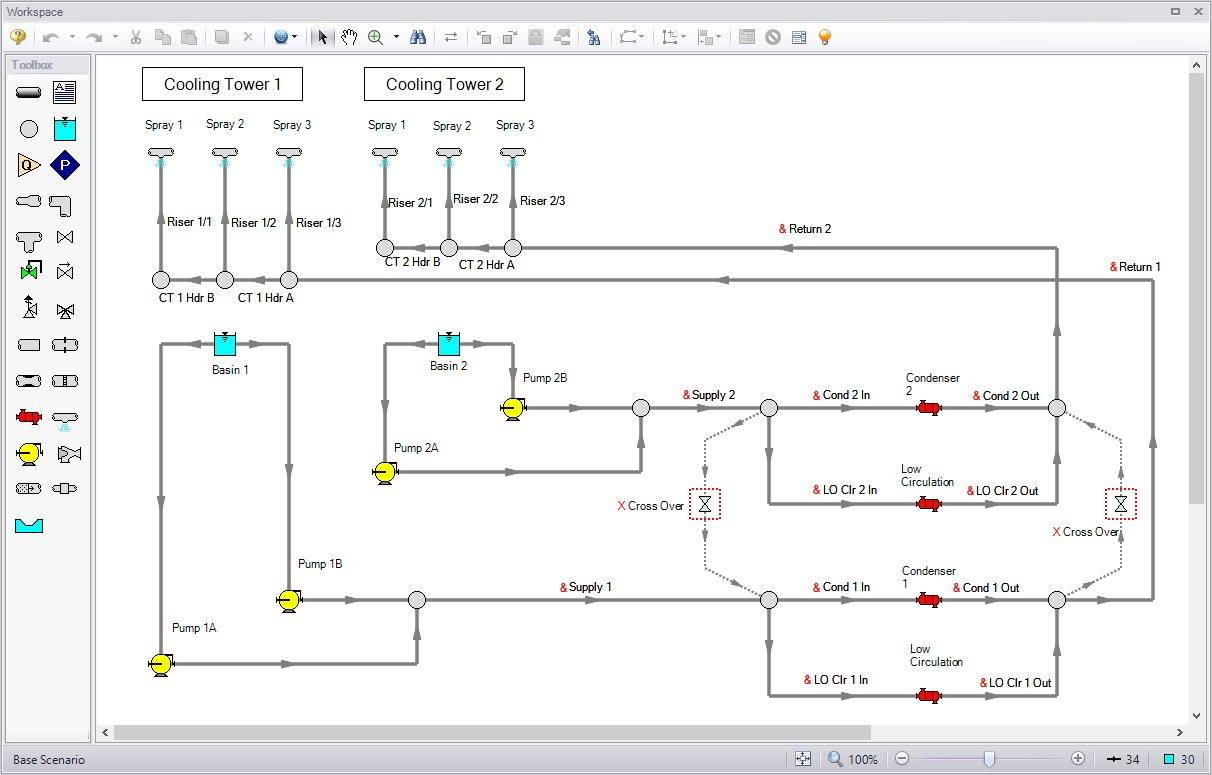
Task: Click the lightbulb icon in toolbar
Action: tap(825, 37)
